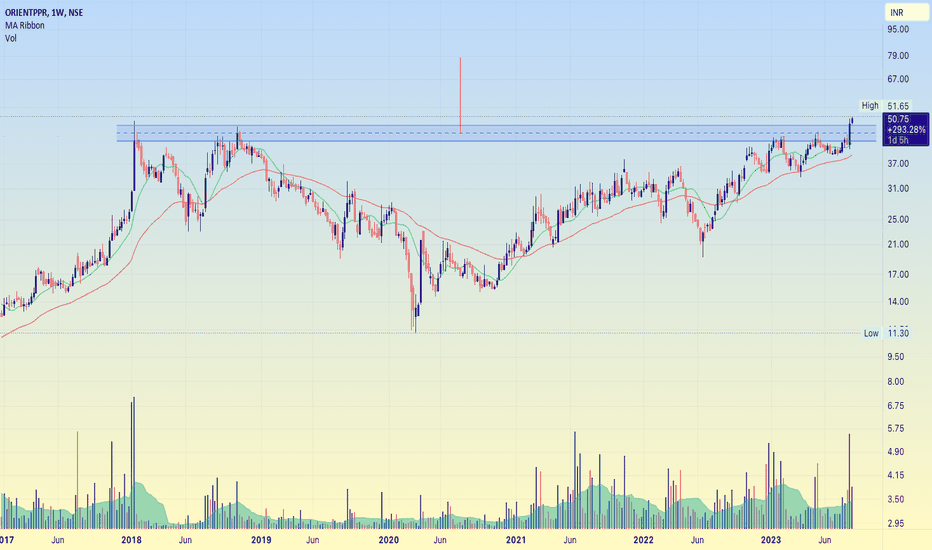Image resolution: width=932 pixels, height=550 pixels.
Task: Click the 31.00 price axis label
Action: pyautogui.click(x=898, y=188)
